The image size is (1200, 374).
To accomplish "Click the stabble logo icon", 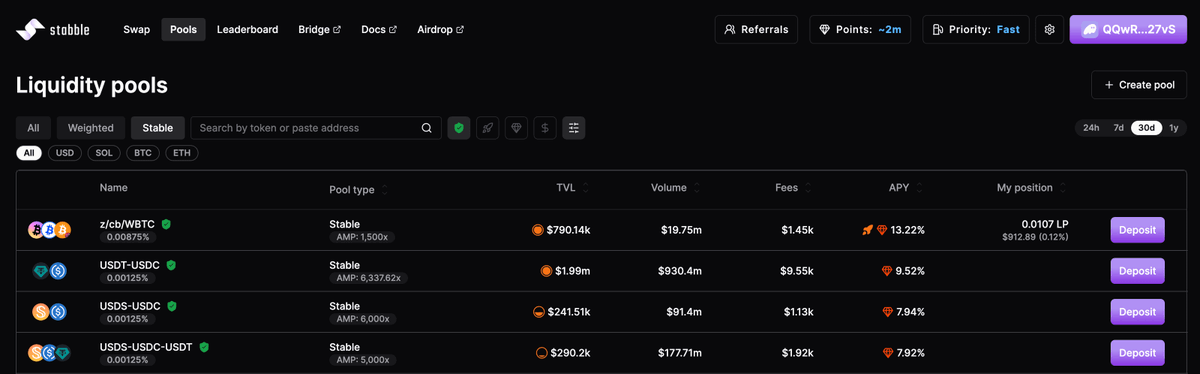I will pyautogui.click(x=29, y=30).
